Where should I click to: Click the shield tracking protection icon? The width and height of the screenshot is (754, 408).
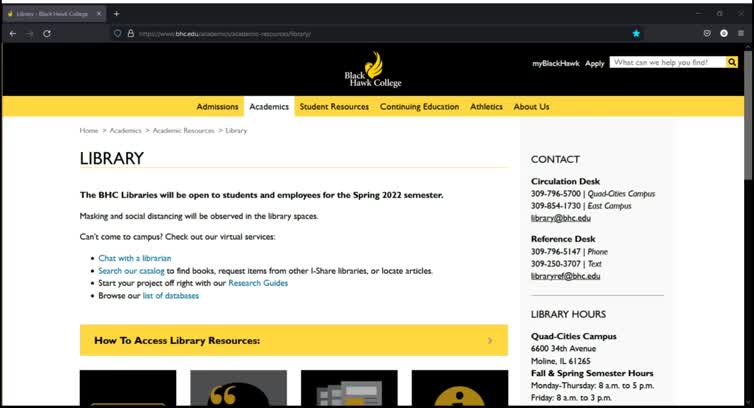pos(117,34)
